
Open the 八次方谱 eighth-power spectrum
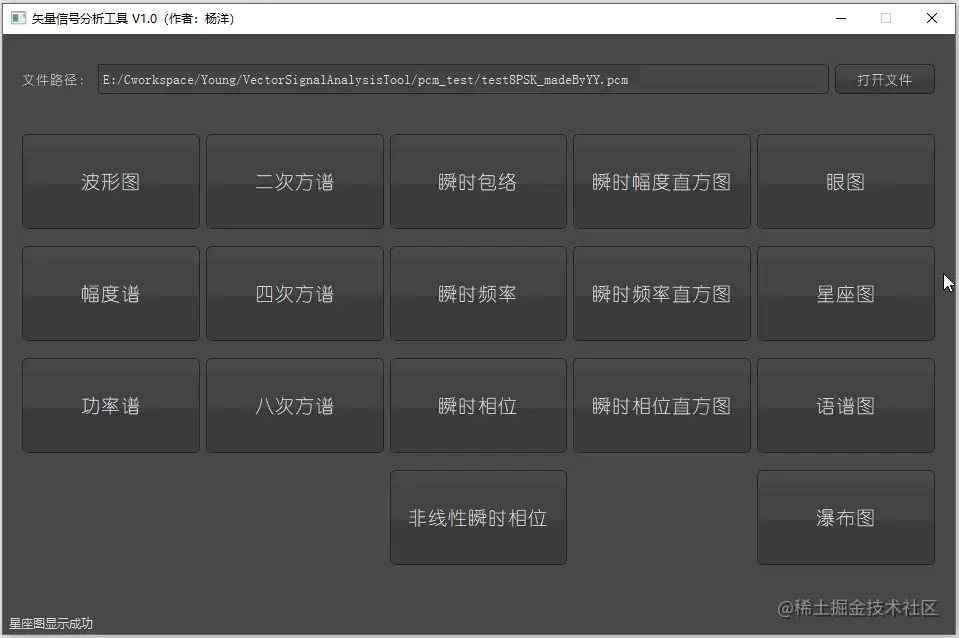coord(294,405)
